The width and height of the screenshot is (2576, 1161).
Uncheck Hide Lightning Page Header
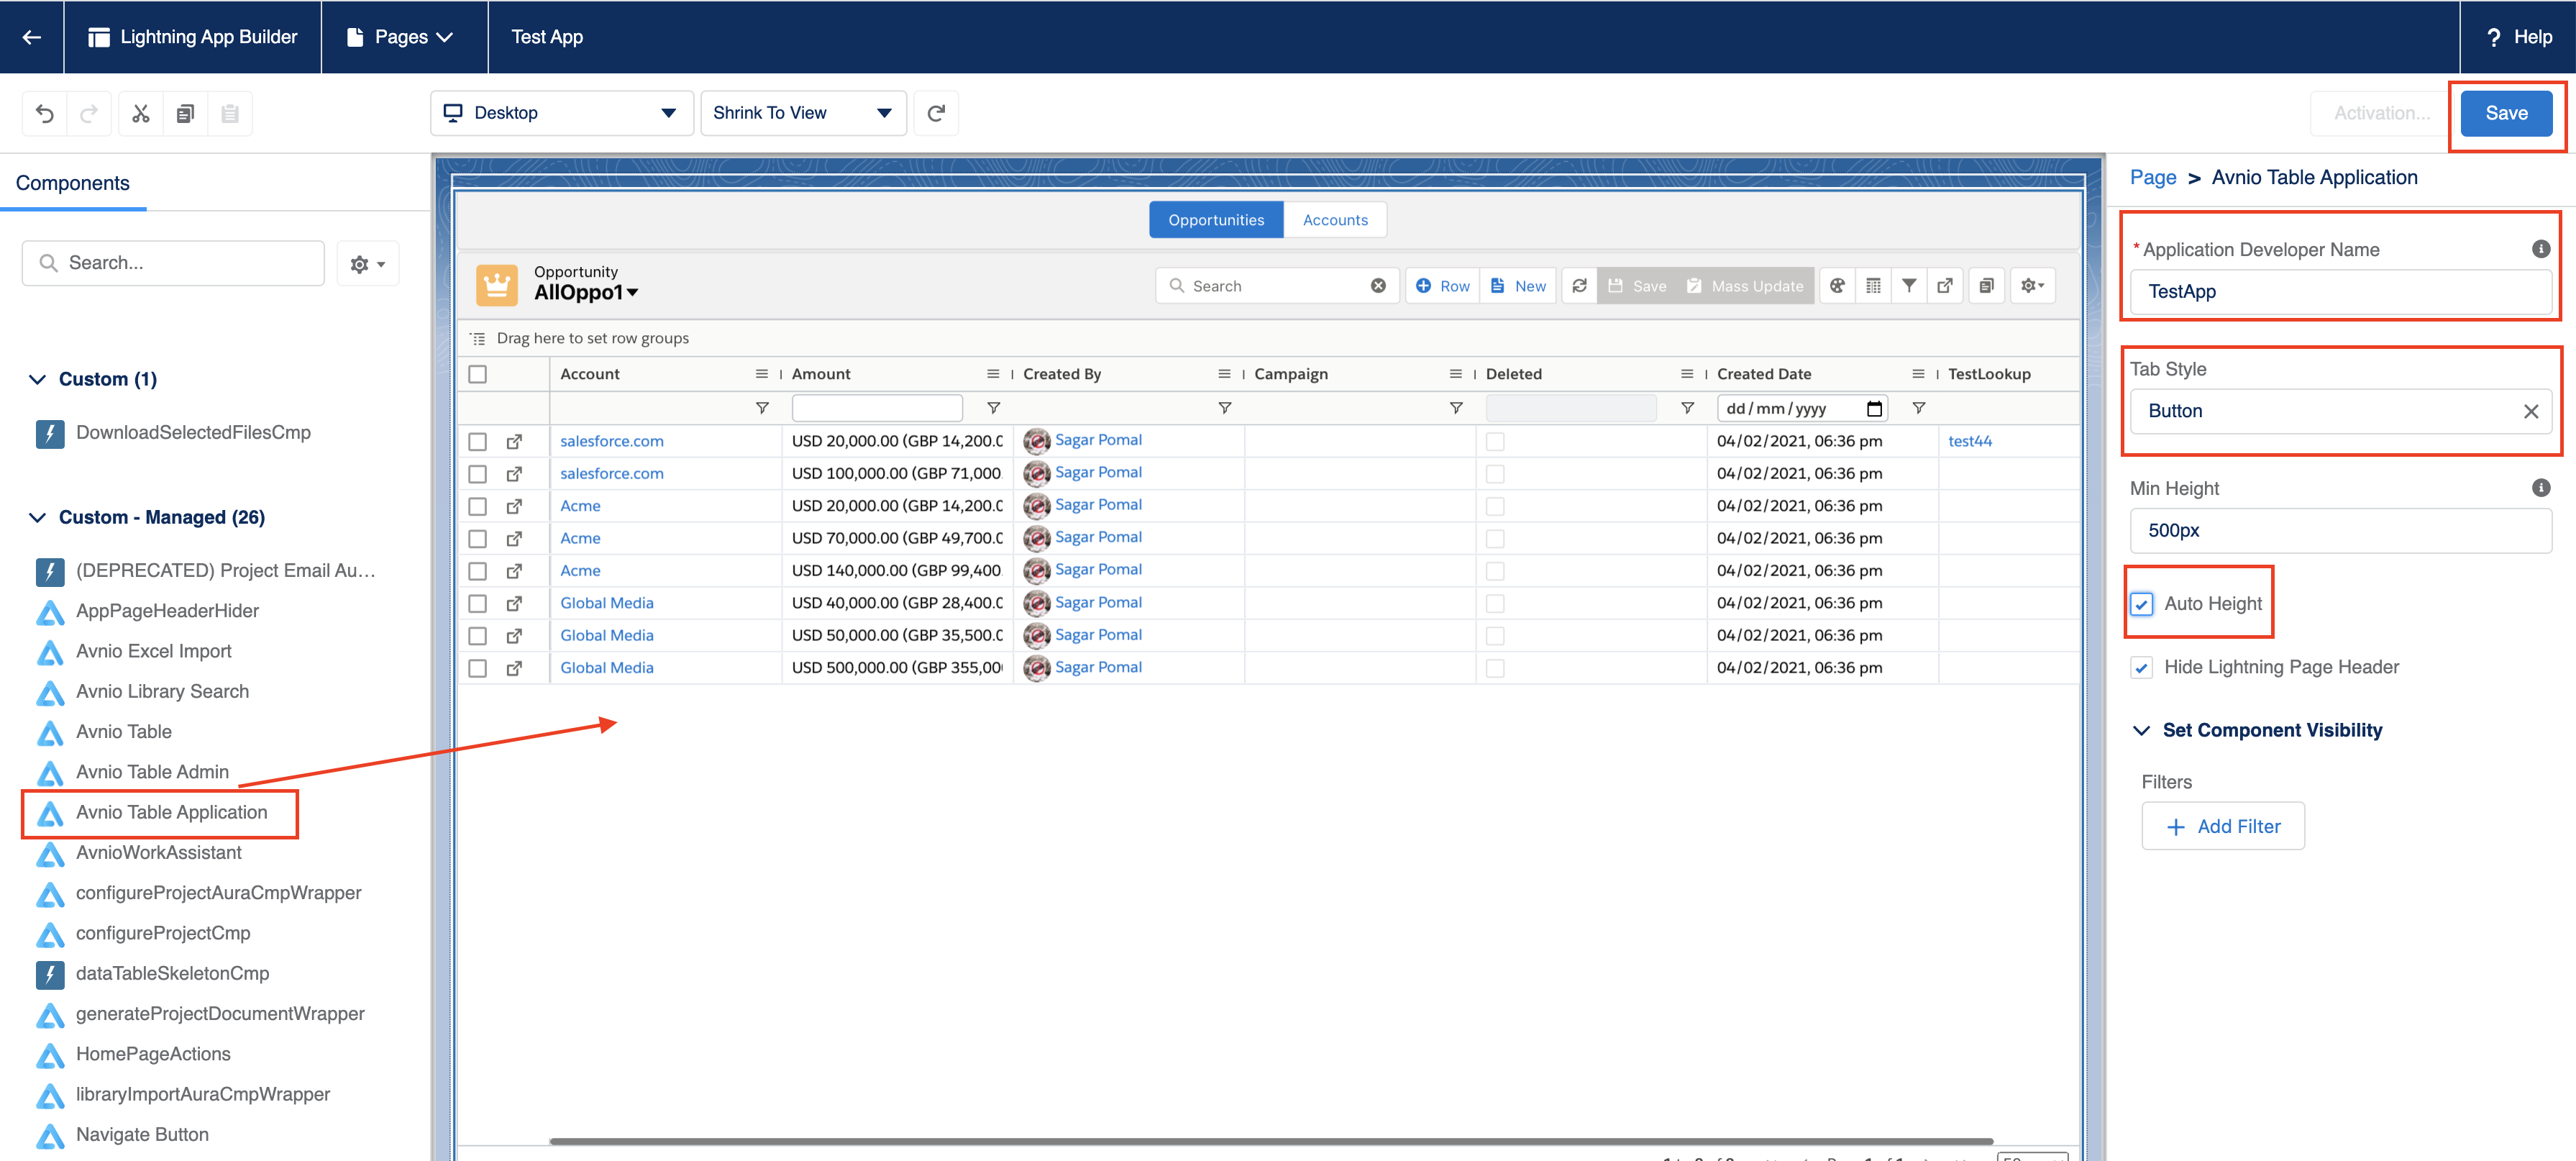2141,668
